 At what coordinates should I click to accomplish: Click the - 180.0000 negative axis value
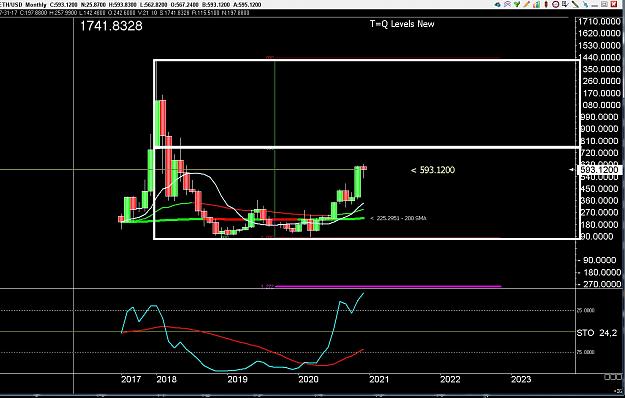point(599,273)
